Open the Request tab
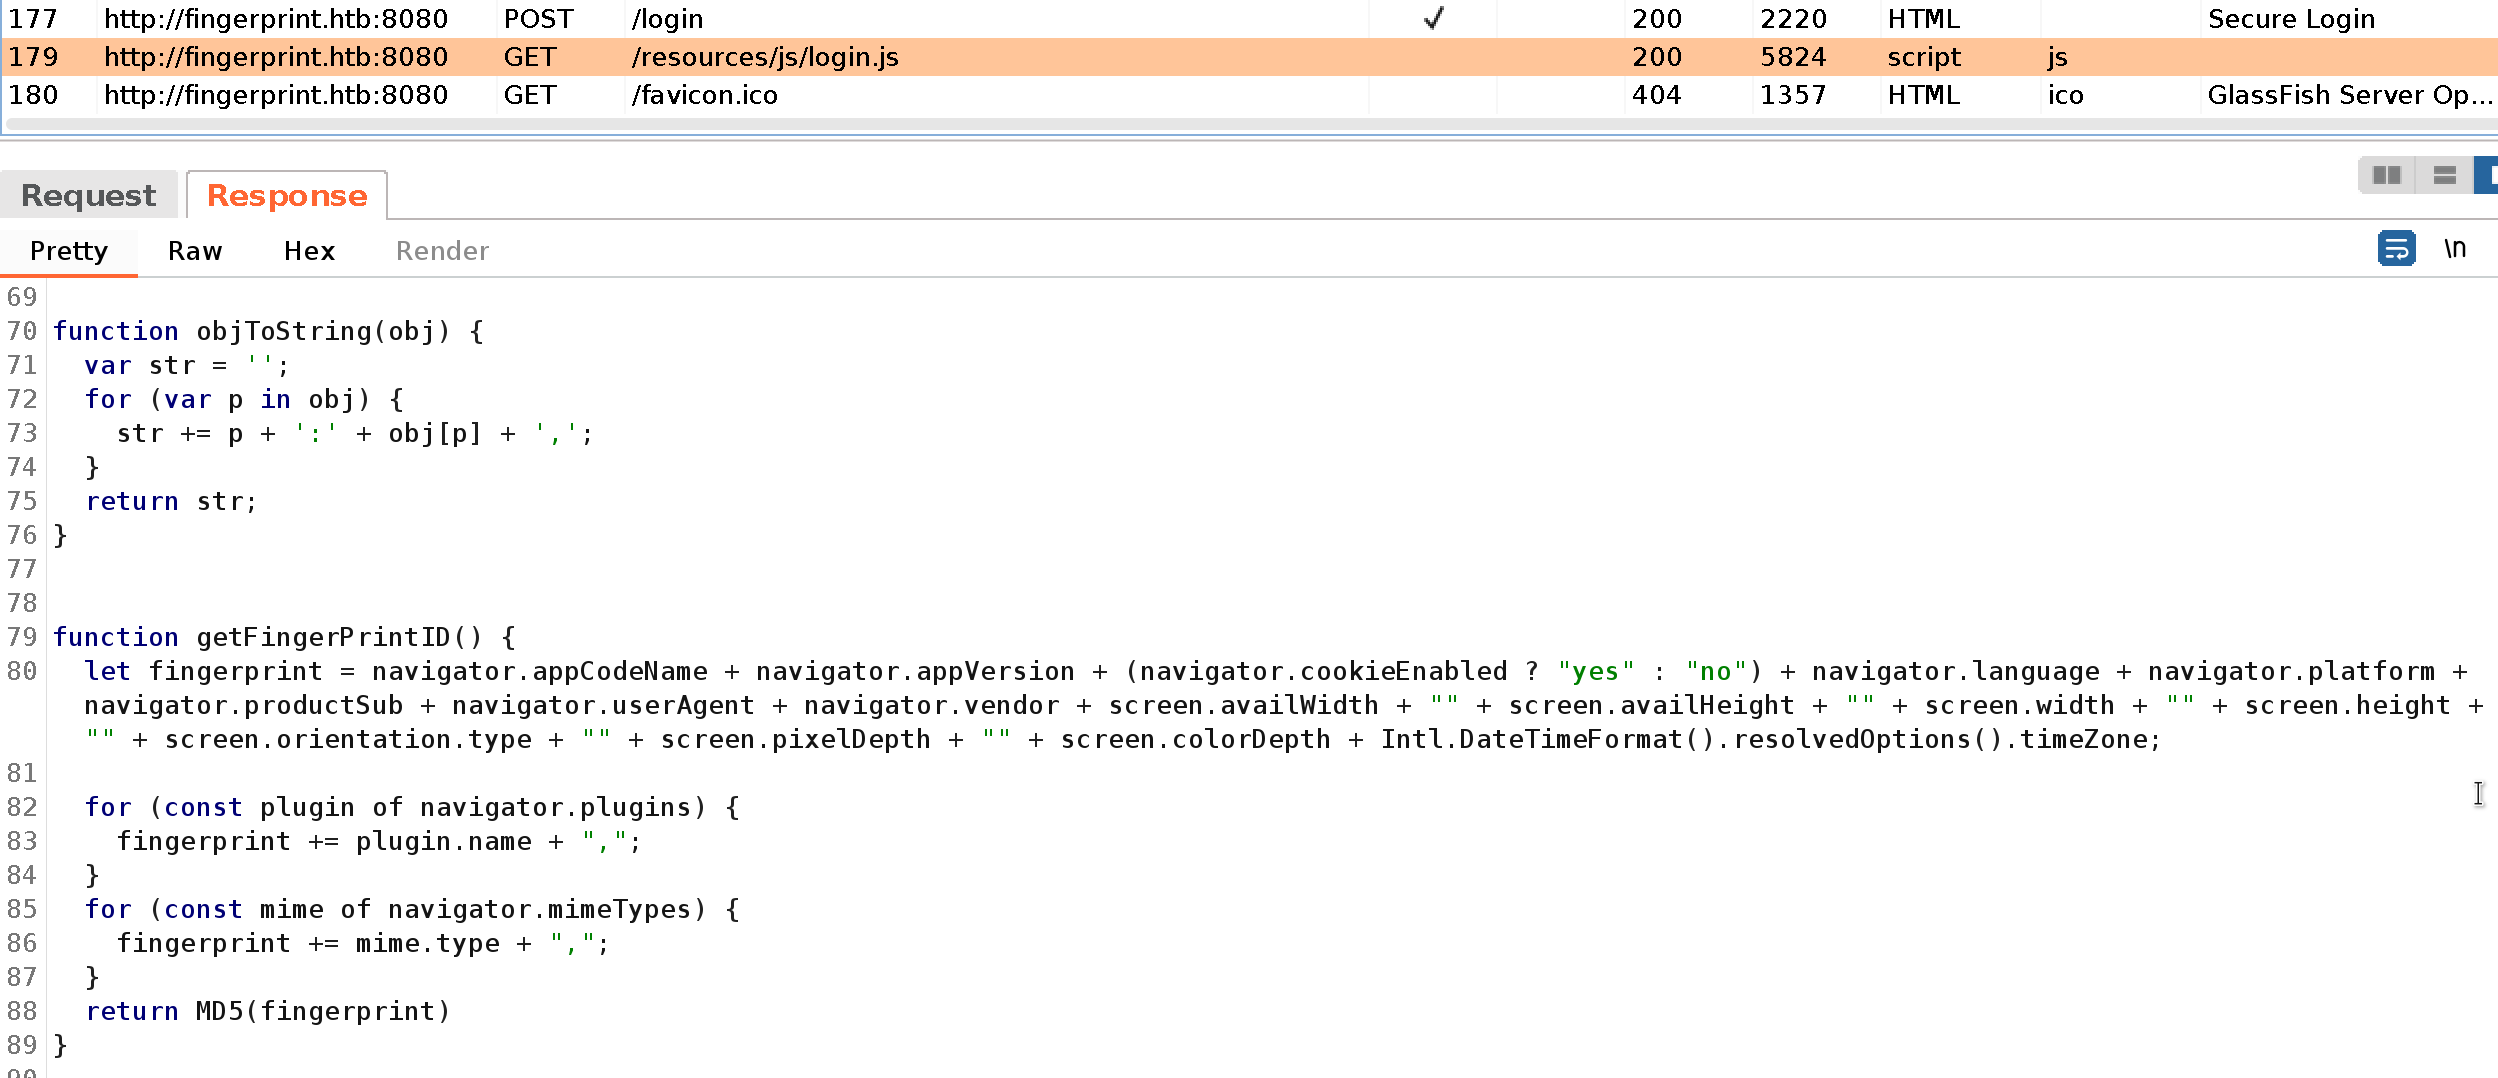Viewport: 2498px width, 1078px height. coord(88,195)
